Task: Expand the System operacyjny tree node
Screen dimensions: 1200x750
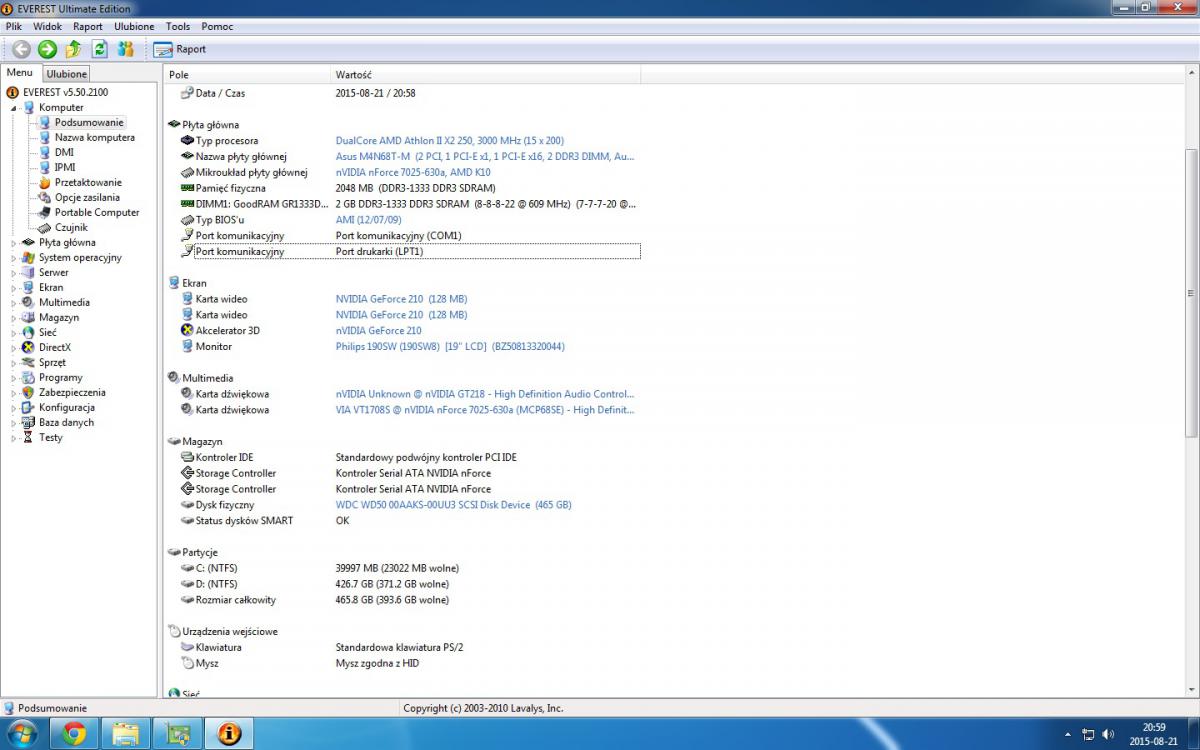Action: coord(14,258)
